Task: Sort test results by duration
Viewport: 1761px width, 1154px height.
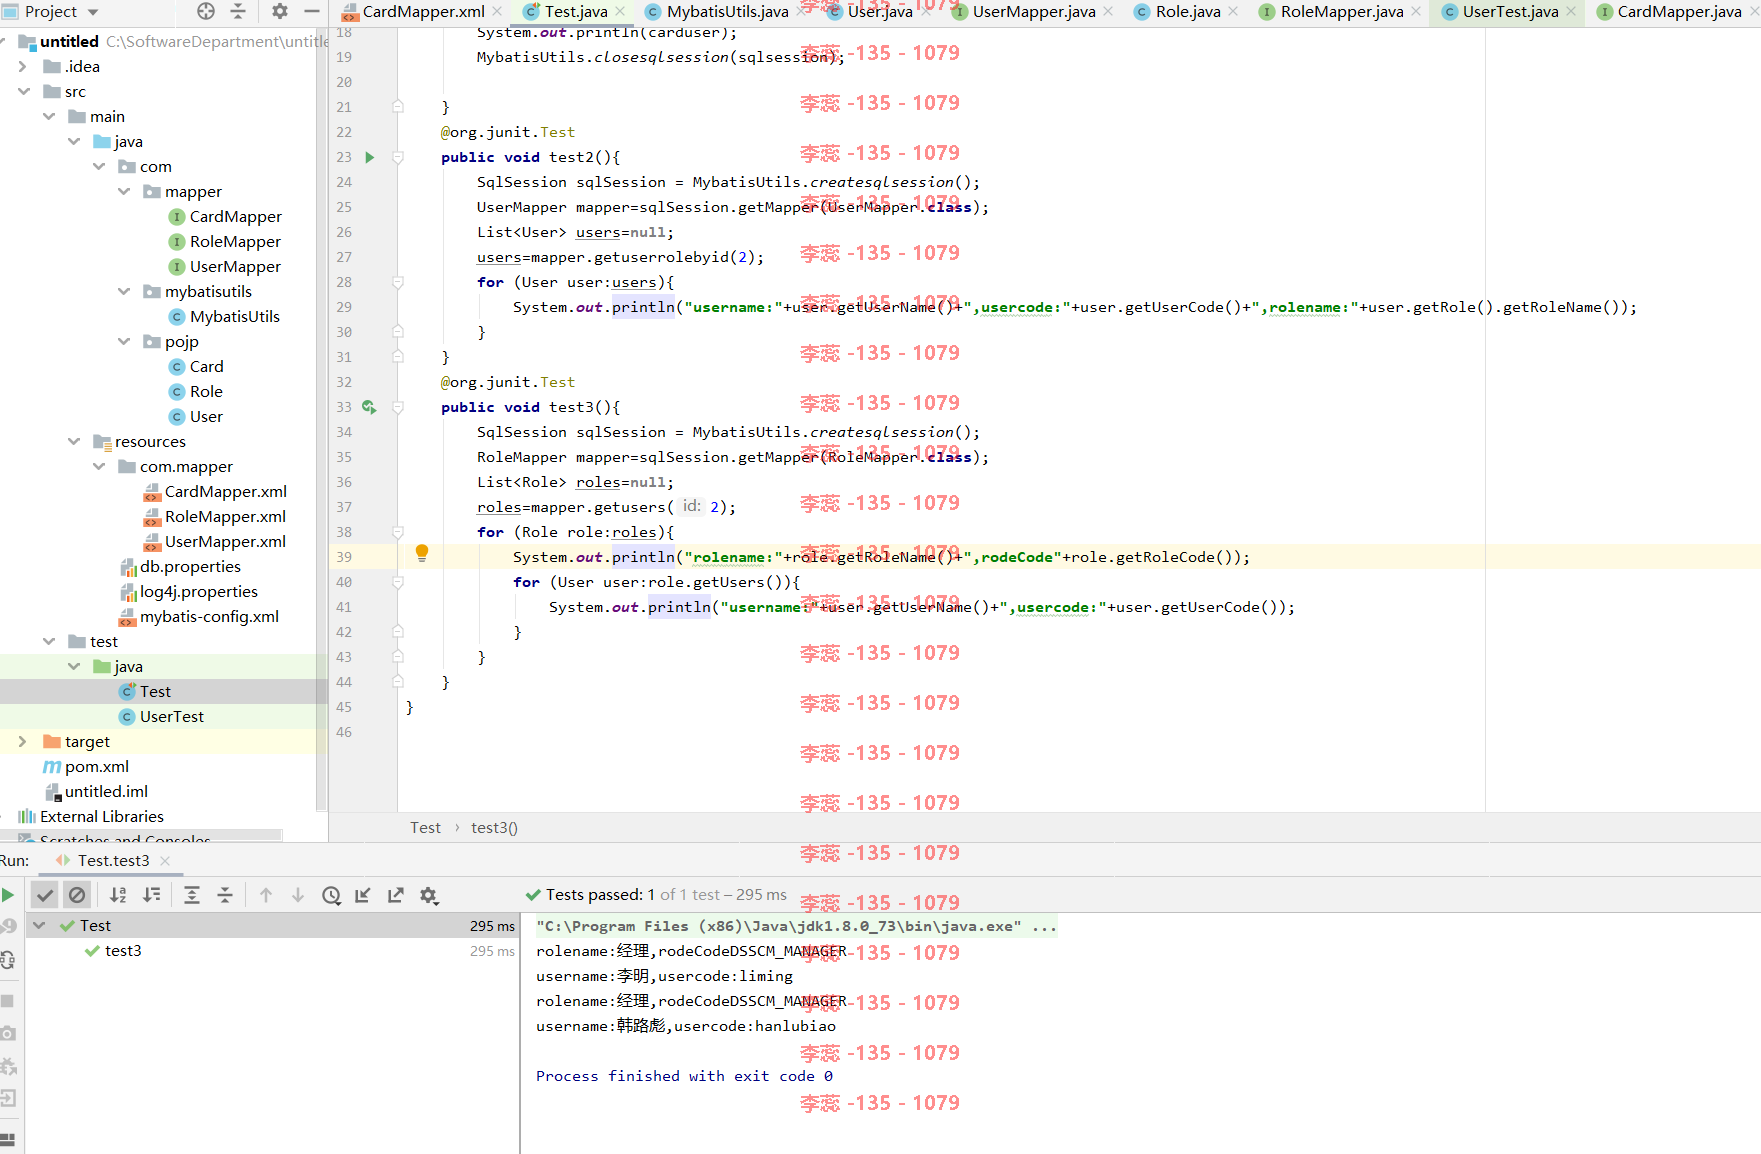Action: coord(151,895)
